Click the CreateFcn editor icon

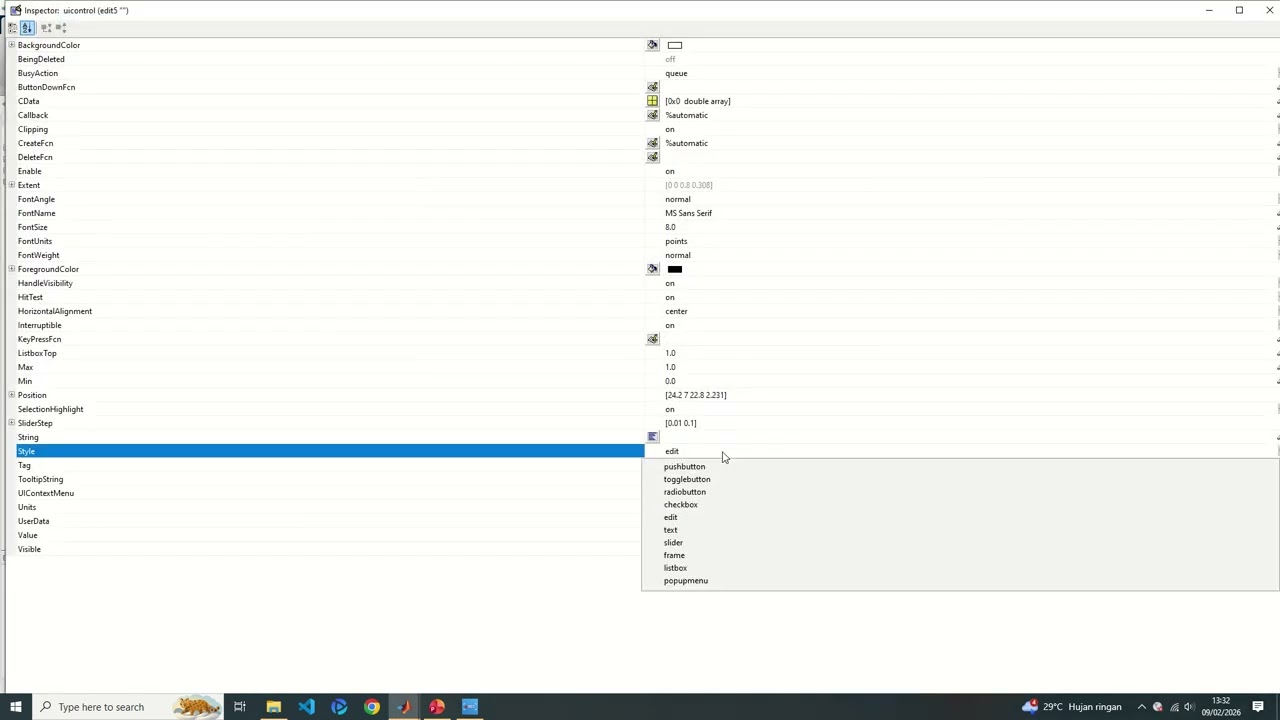click(x=653, y=143)
